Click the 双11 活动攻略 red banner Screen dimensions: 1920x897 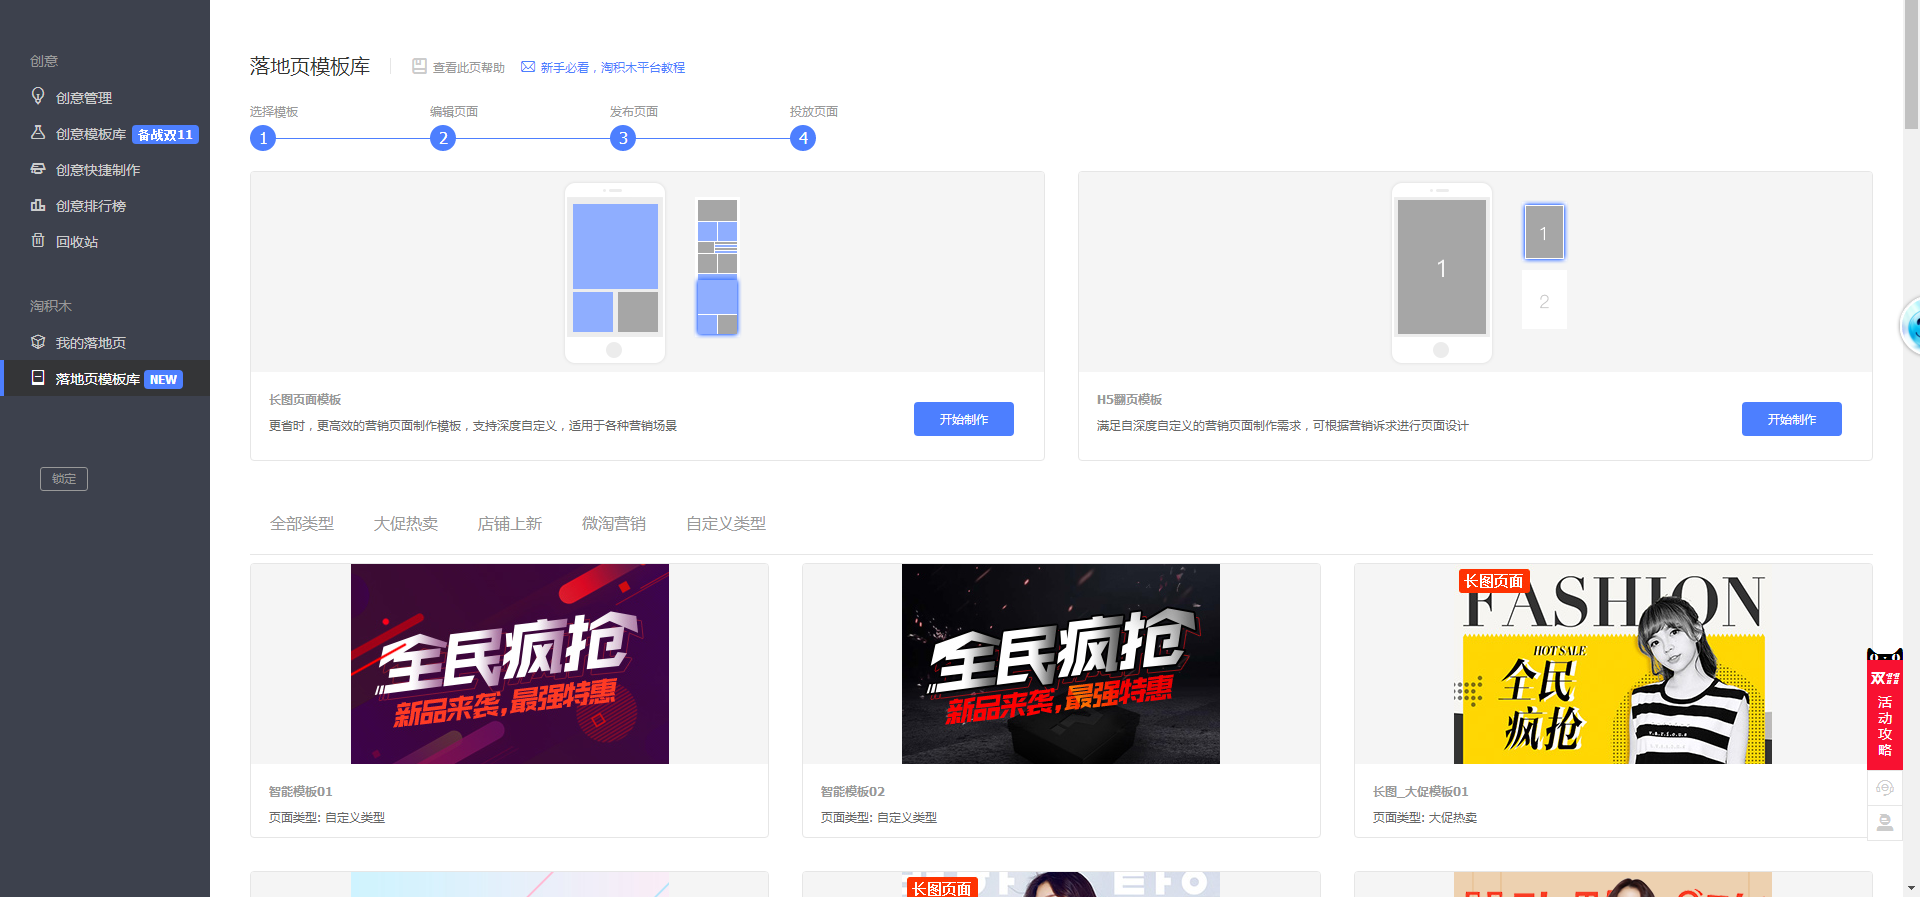pos(1885,708)
